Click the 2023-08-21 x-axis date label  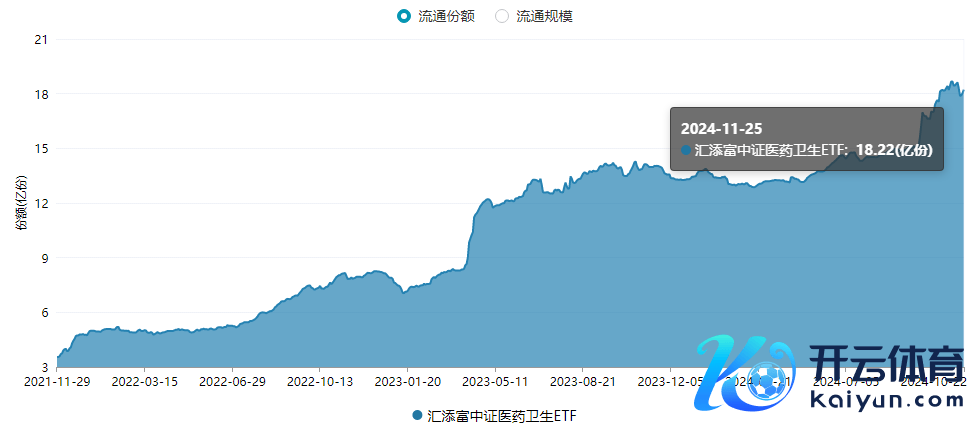click(x=583, y=381)
